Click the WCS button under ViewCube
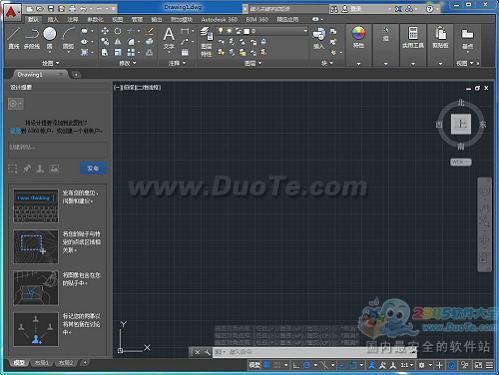Screen dimensions: 499x375 [461, 162]
